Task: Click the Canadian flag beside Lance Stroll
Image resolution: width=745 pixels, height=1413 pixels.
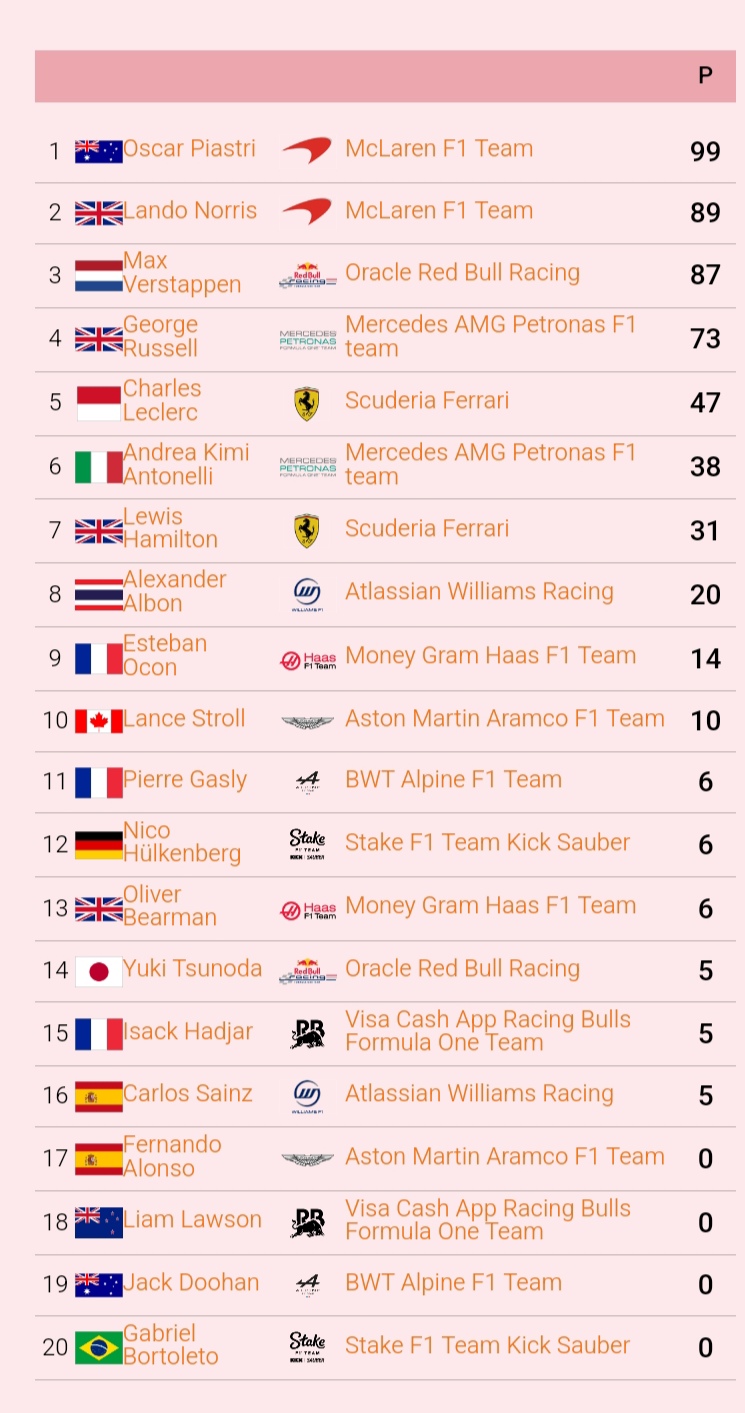Action: (99, 721)
